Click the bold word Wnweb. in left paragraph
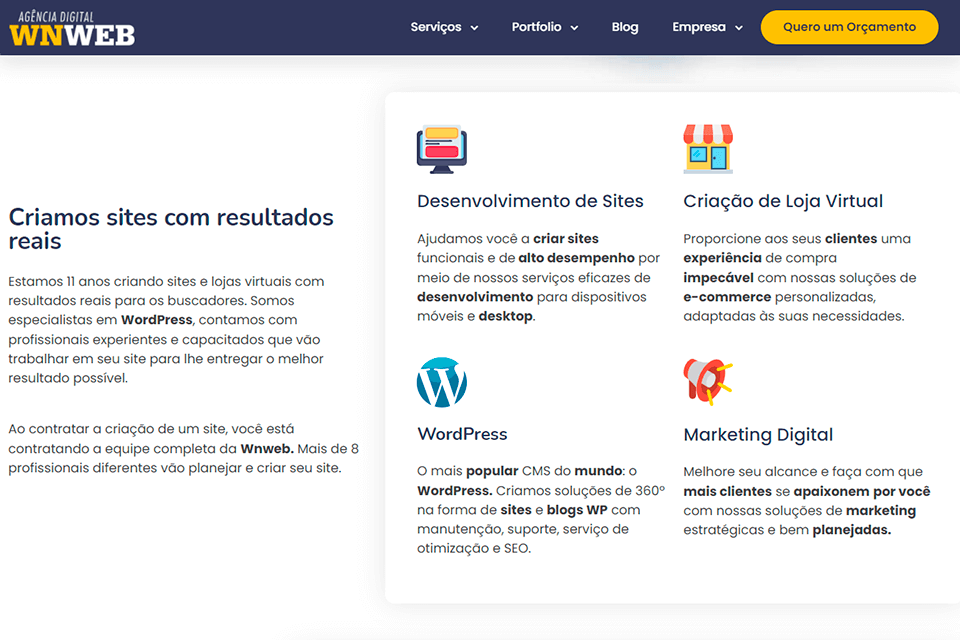 click(267, 449)
